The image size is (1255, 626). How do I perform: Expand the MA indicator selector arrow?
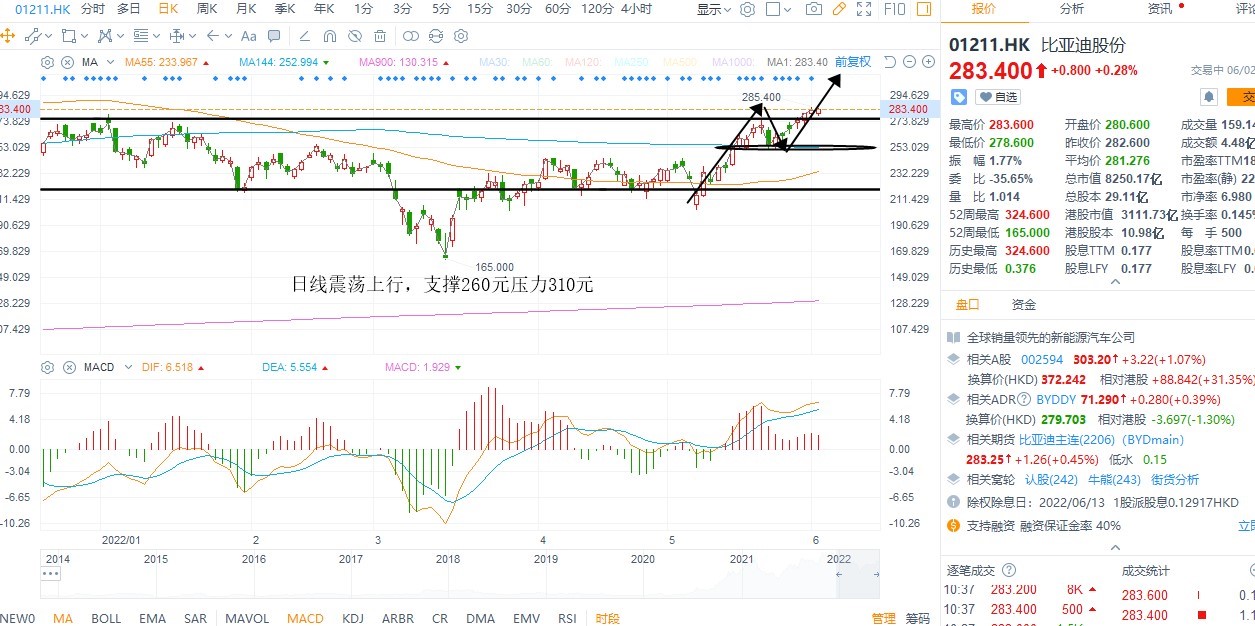coord(111,62)
